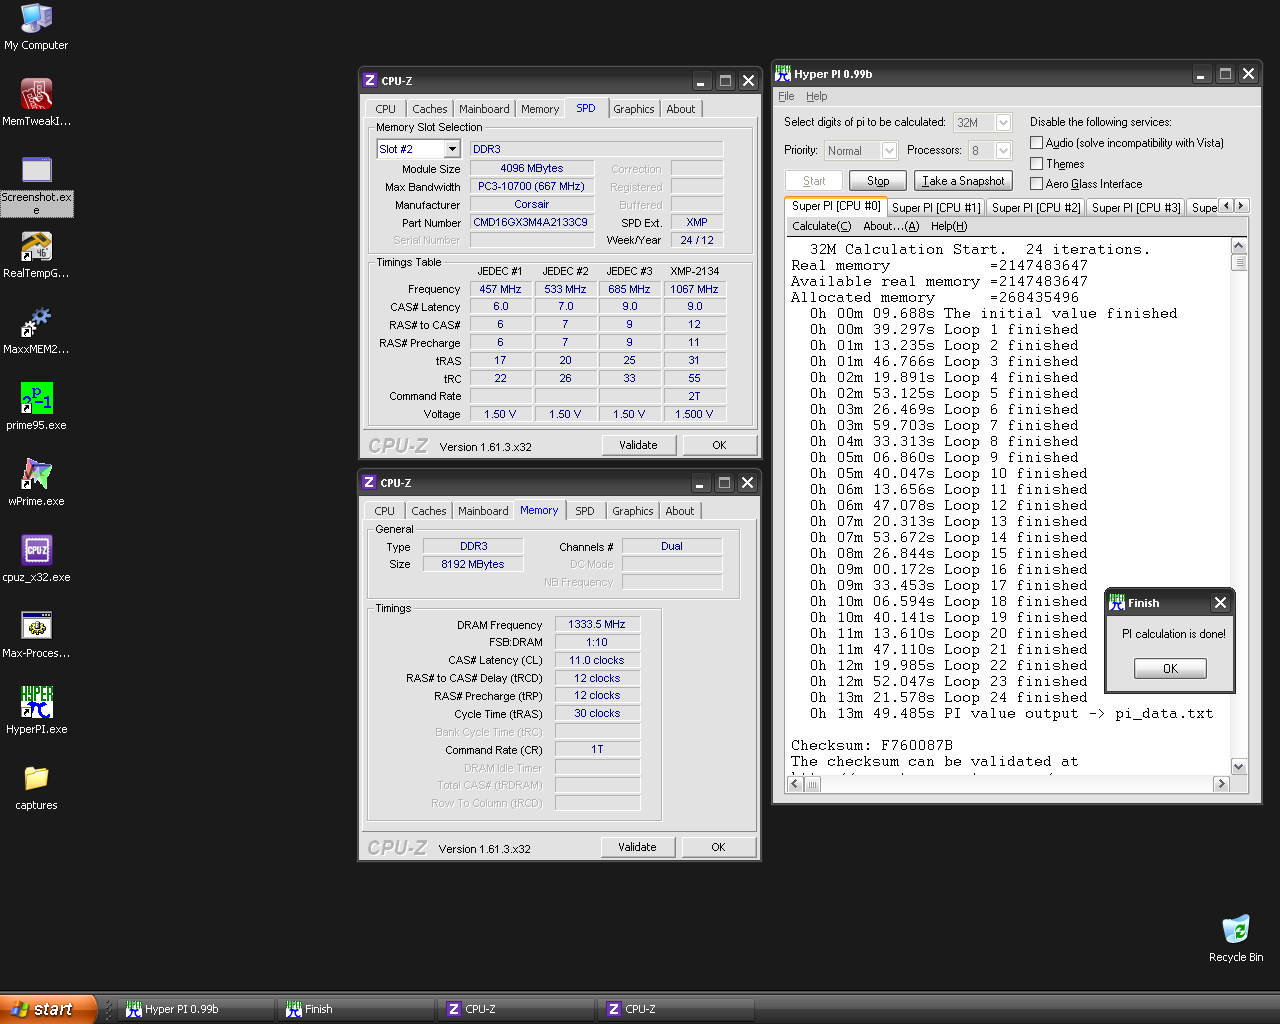Image resolution: width=1280 pixels, height=1024 pixels.
Task: Toggle Aero Glass Interface checkbox
Action: tap(1037, 184)
